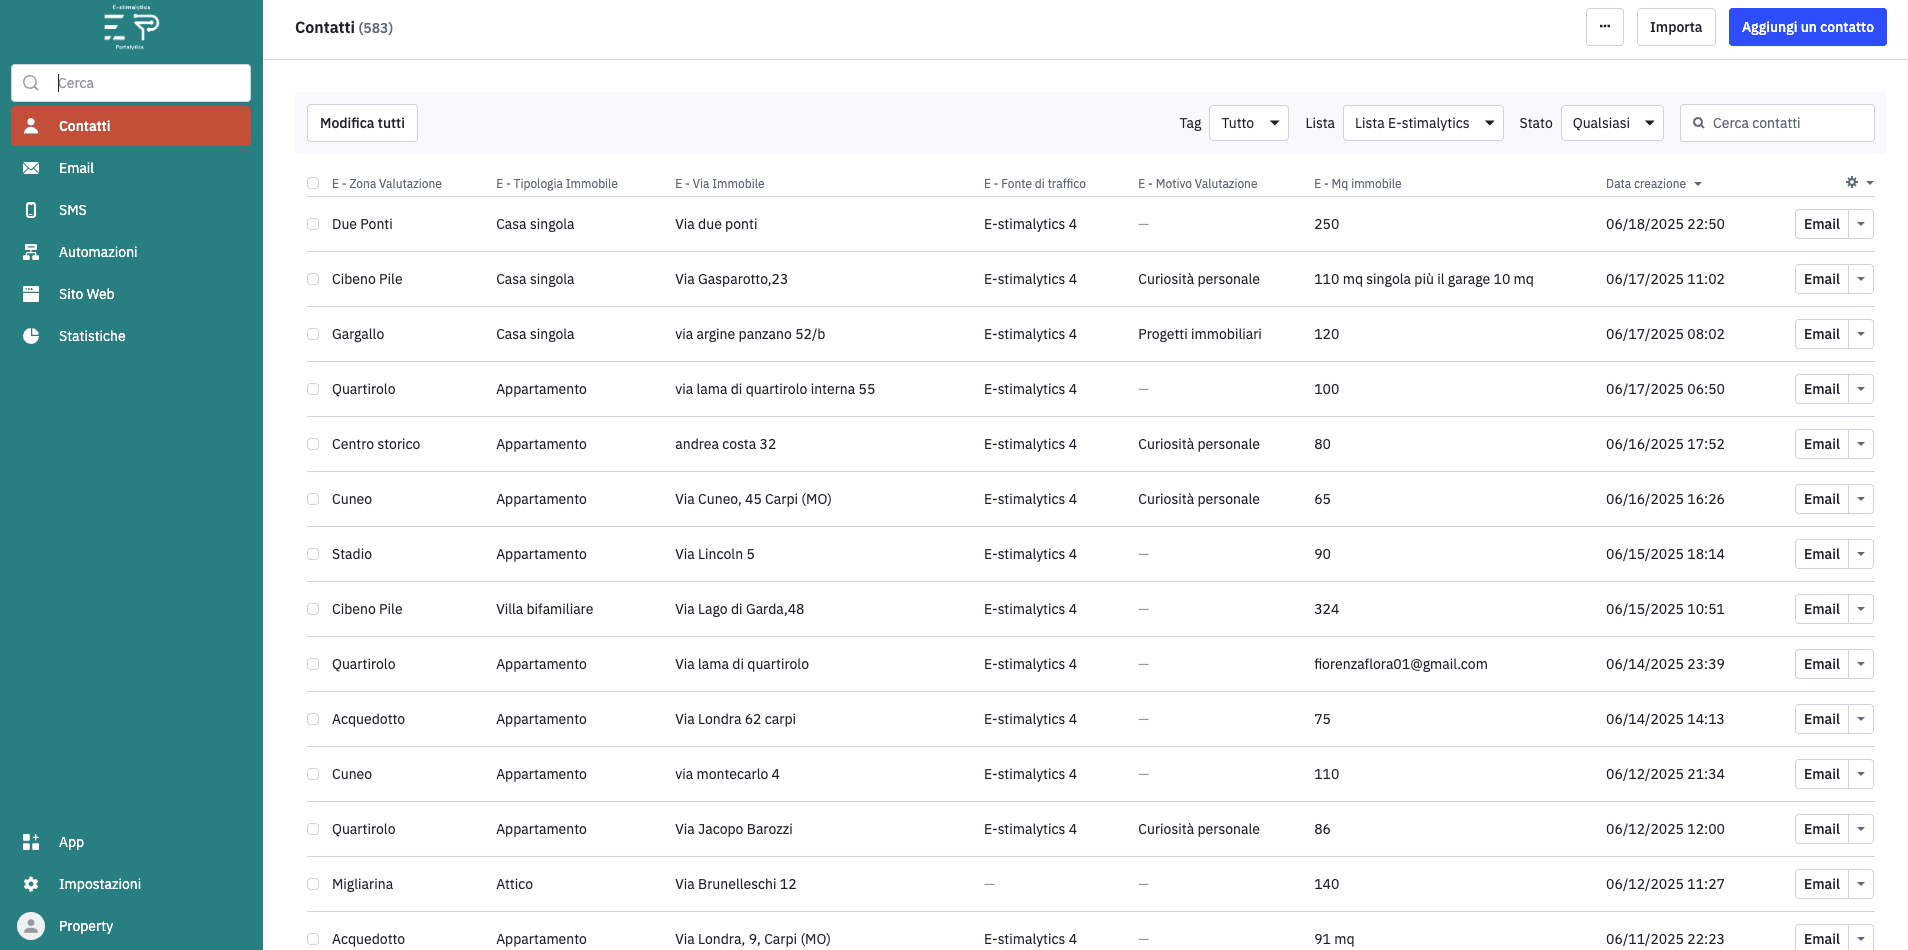Click the SMS phone icon in sidebar
Viewport: 1908px width, 950px height.
(x=31, y=210)
